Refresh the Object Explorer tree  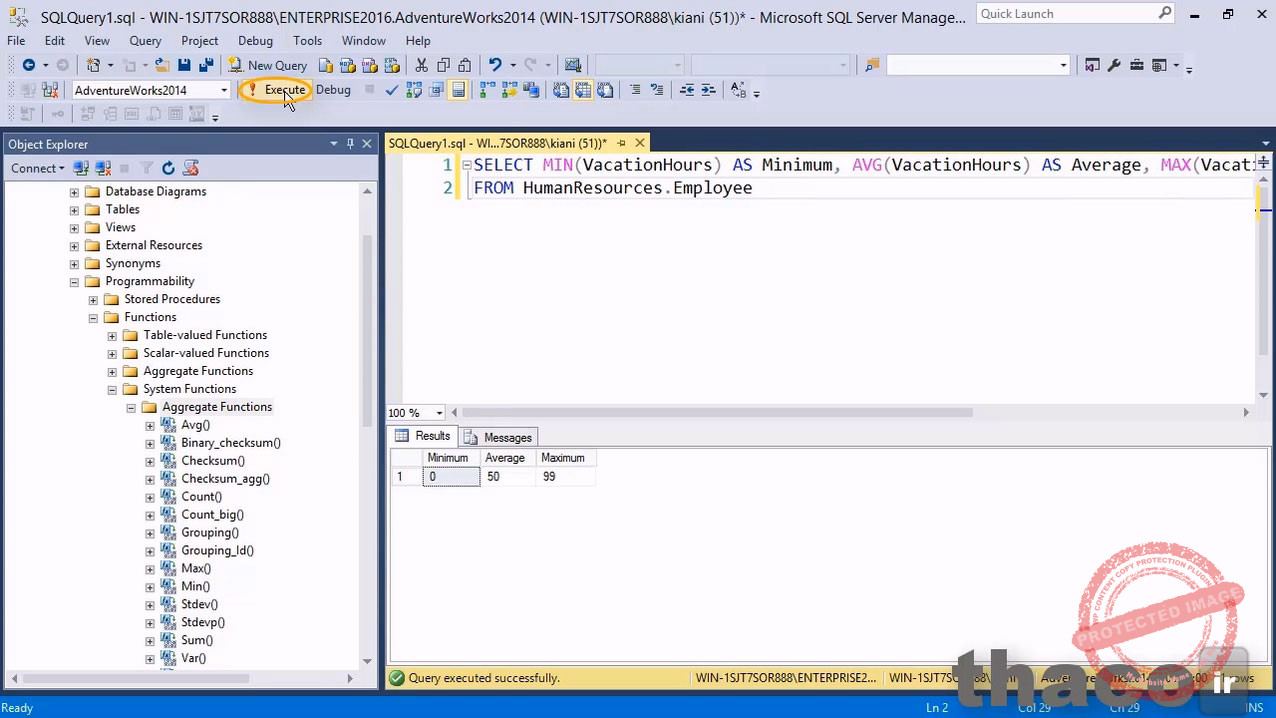168,169
